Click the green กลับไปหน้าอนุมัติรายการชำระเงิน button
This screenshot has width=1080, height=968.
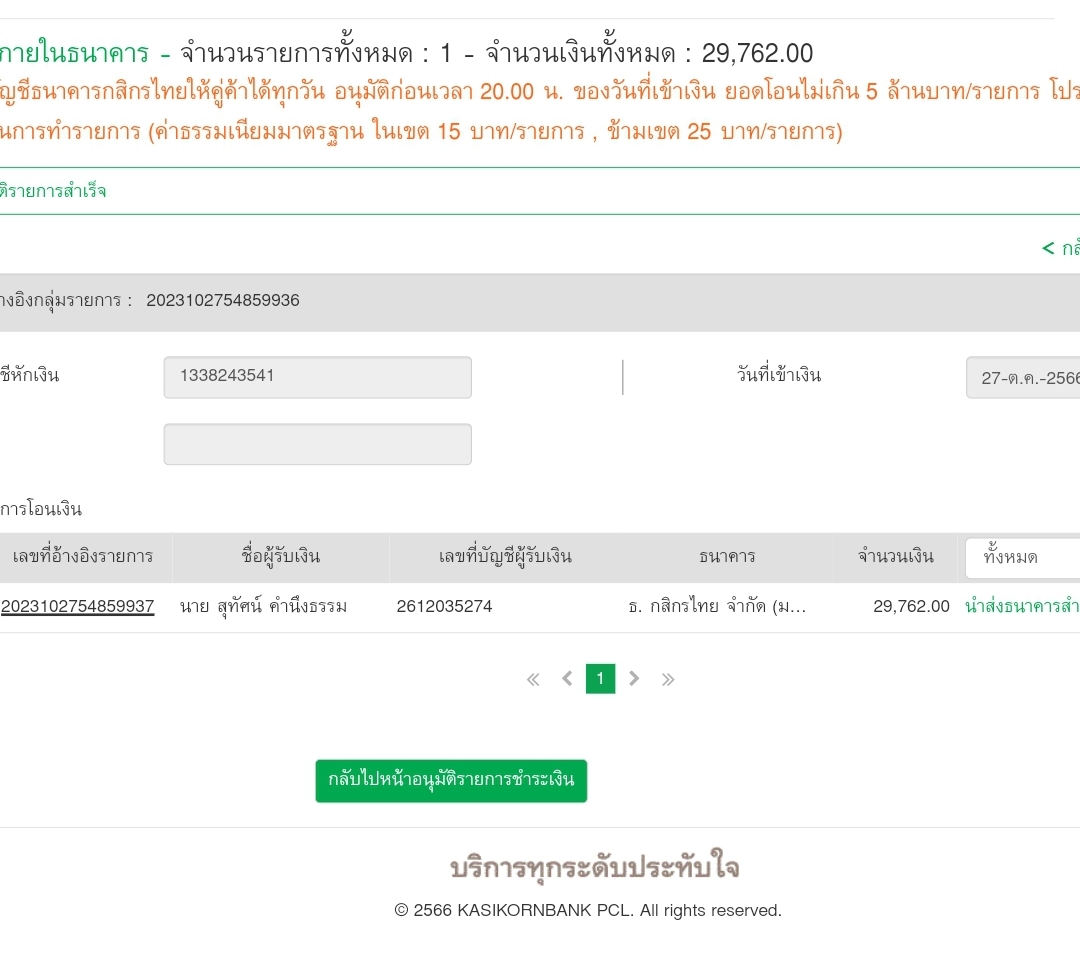tap(451, 780)
